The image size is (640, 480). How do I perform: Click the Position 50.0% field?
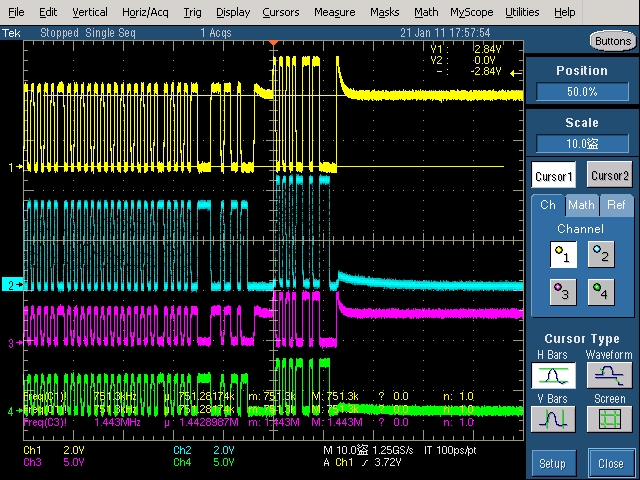(582, 91)
